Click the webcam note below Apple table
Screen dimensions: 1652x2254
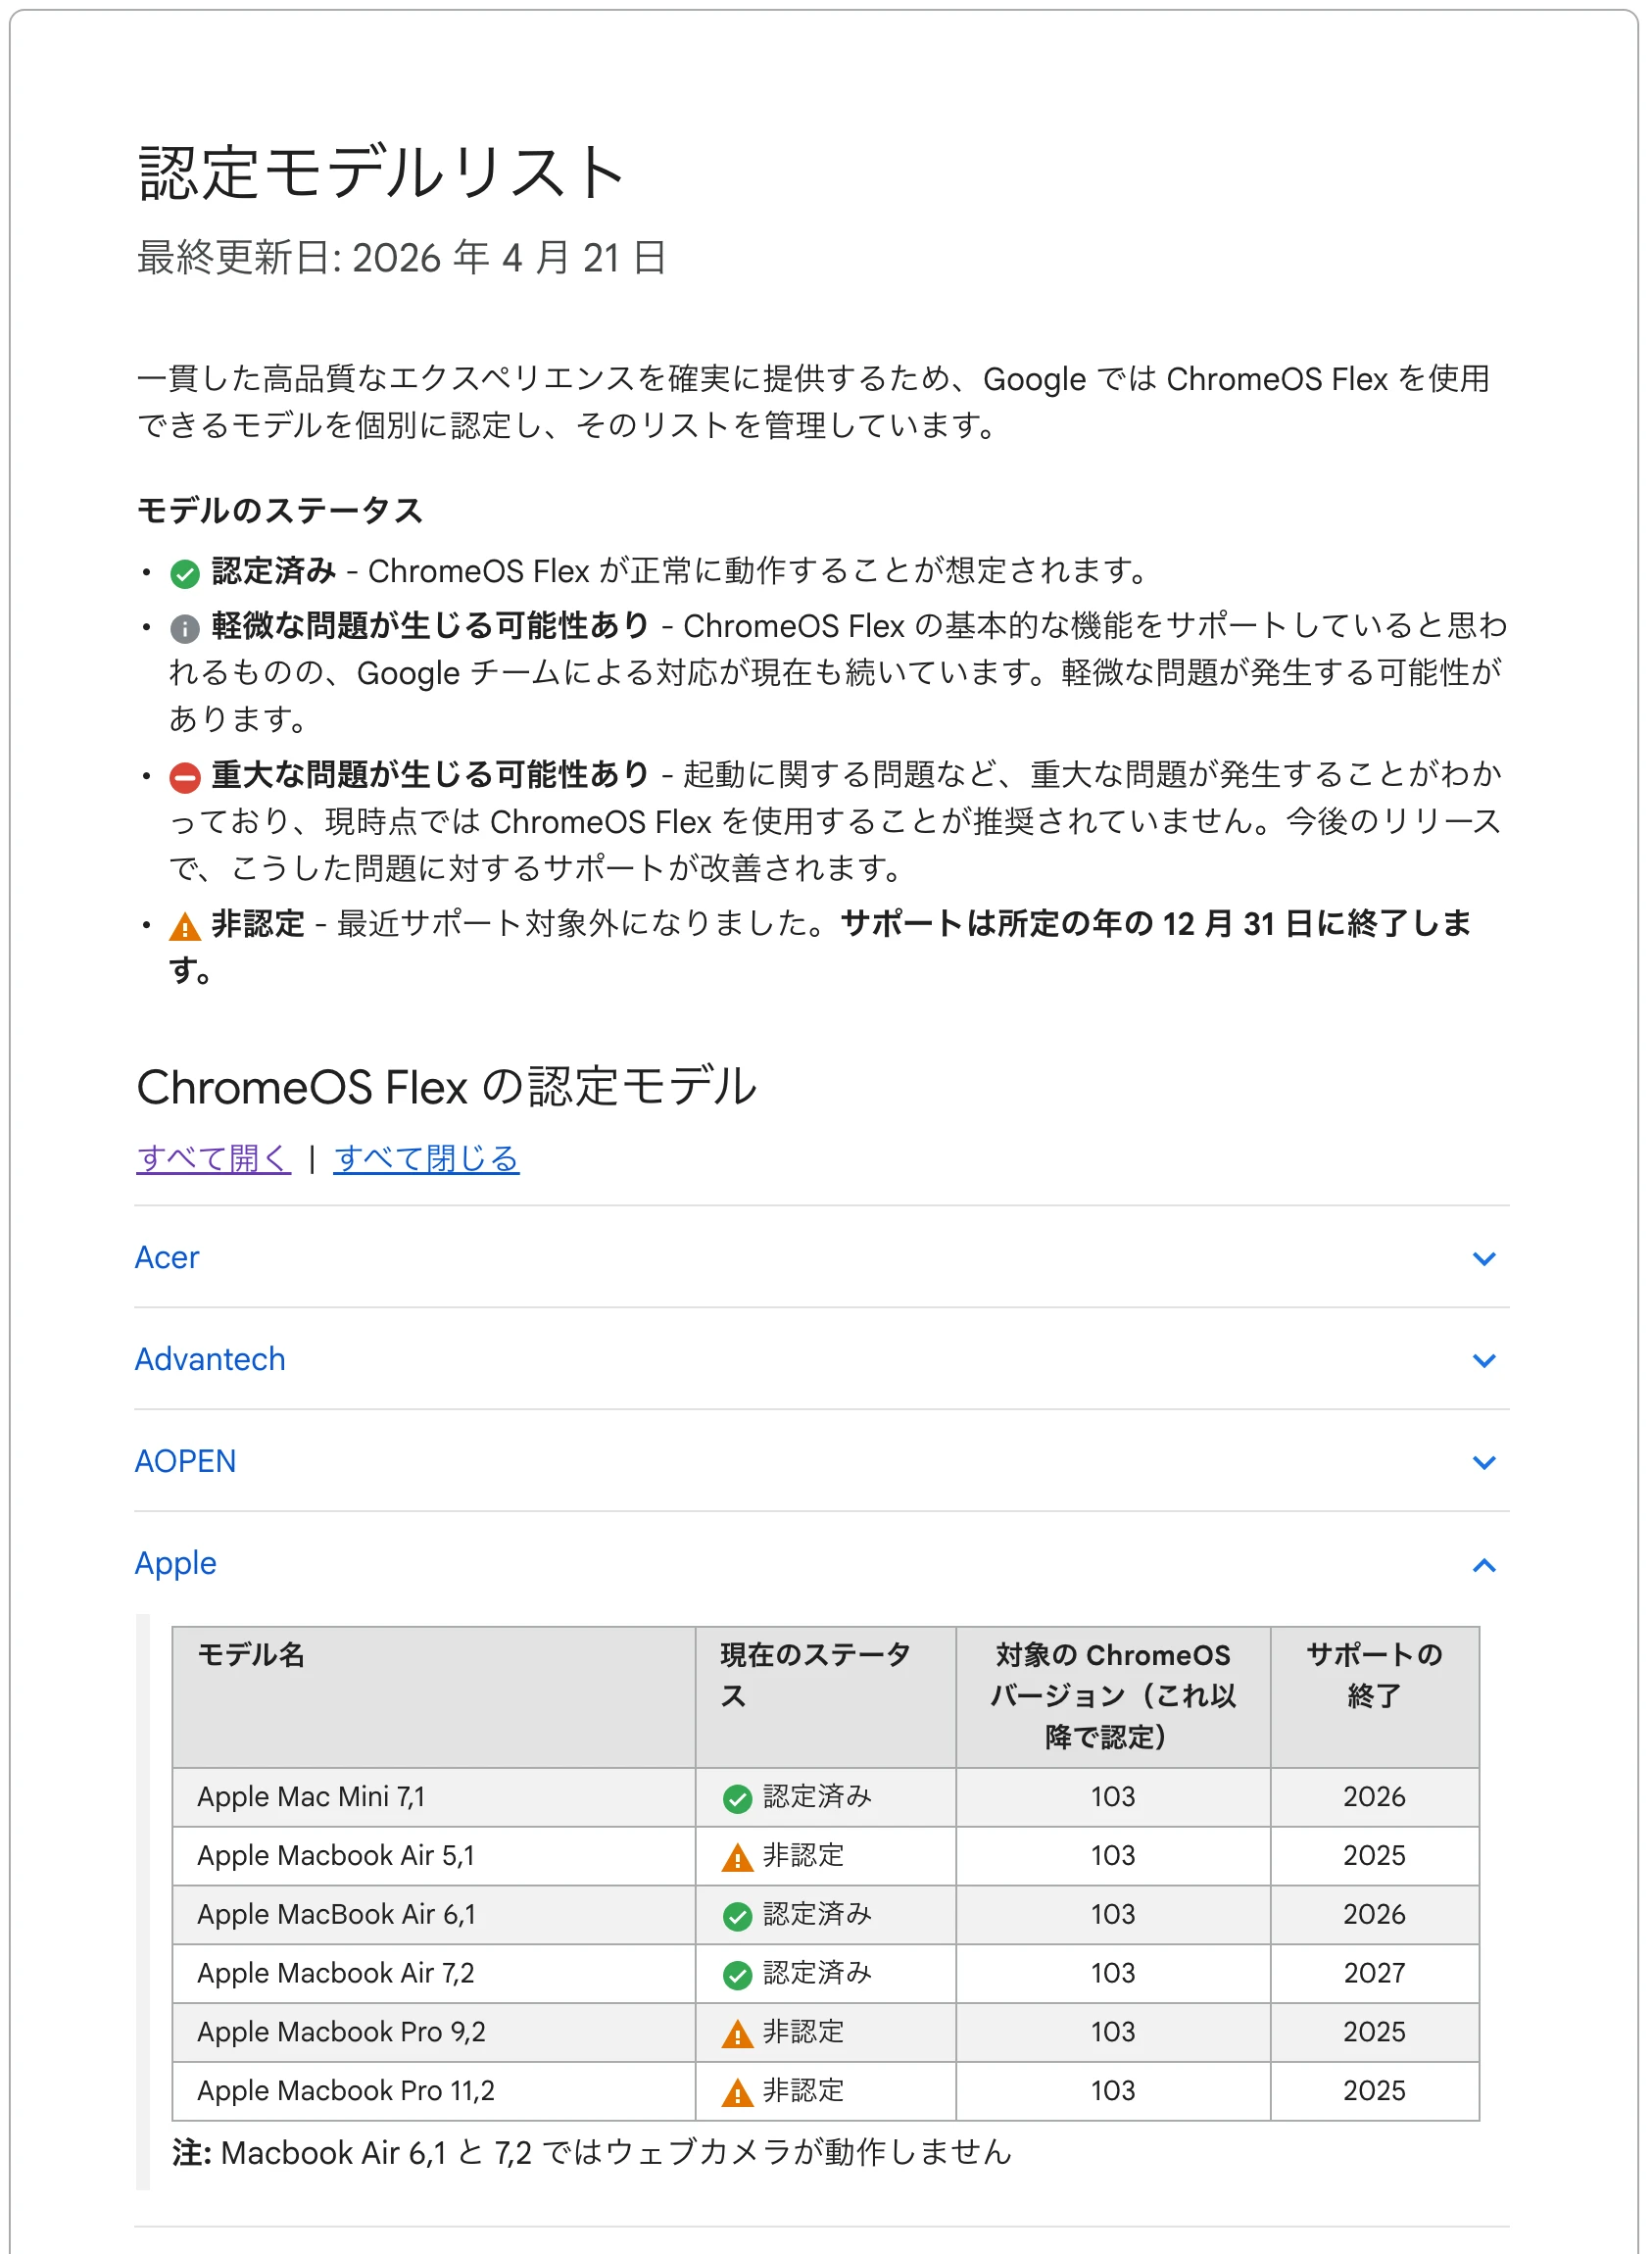pyautogui.click(x=592, y=2154)
